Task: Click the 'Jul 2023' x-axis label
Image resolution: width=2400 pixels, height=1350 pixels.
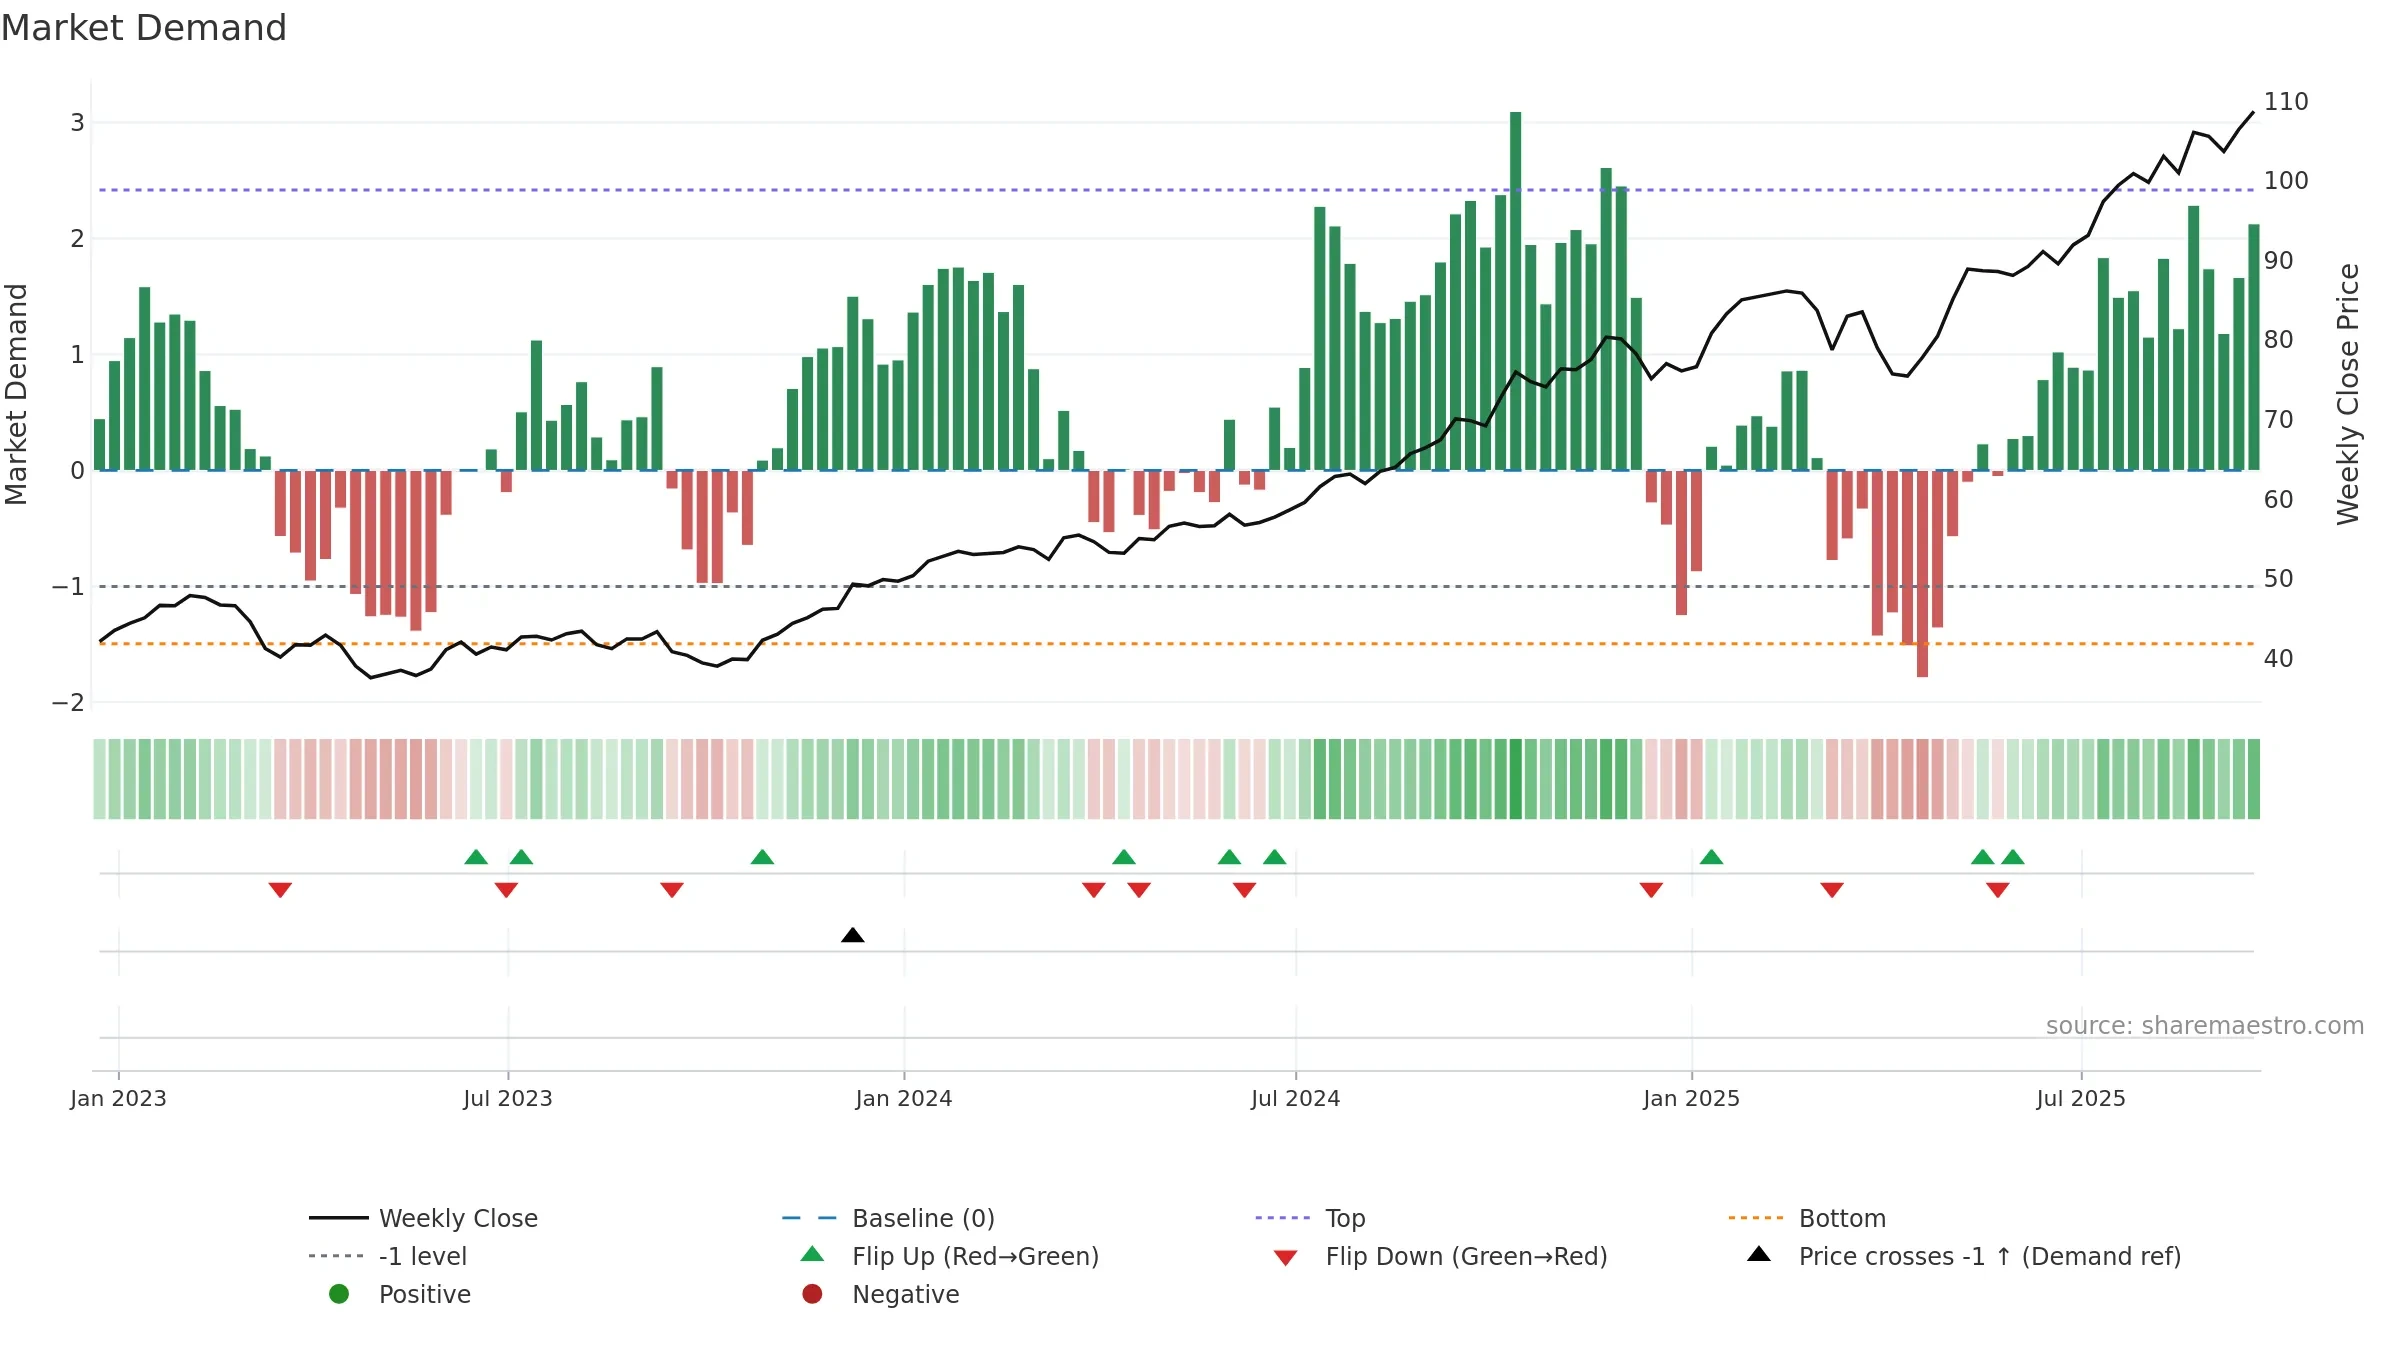Action: click(x=507, y=1098)
